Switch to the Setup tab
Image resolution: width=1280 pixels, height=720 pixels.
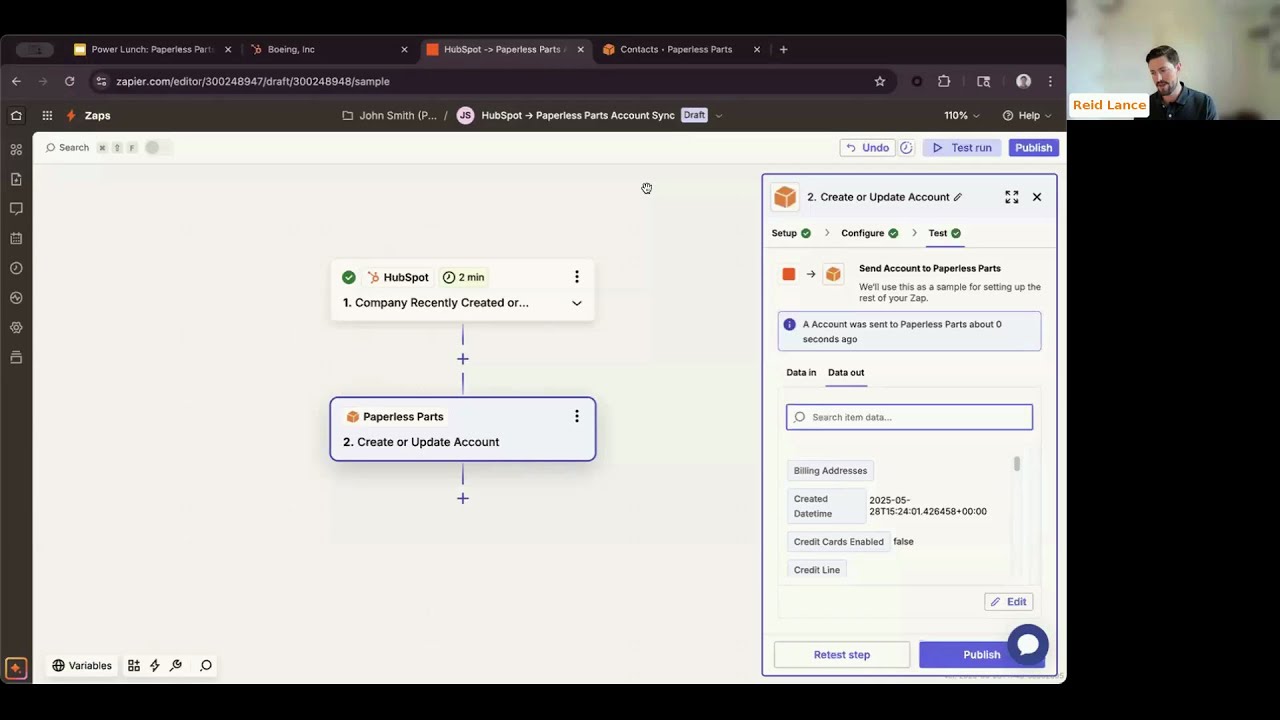click(x=791, y=233)
